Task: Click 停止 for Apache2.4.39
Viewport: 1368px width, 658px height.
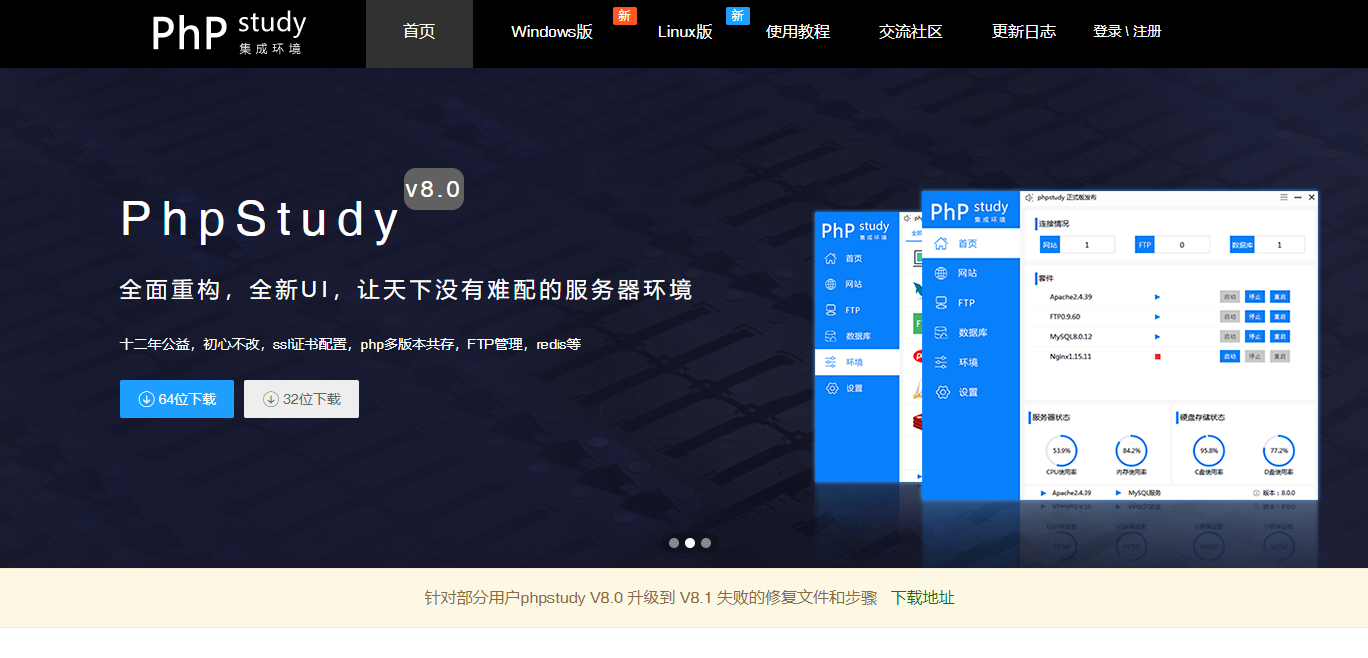Action: [x=1255, y=297]
